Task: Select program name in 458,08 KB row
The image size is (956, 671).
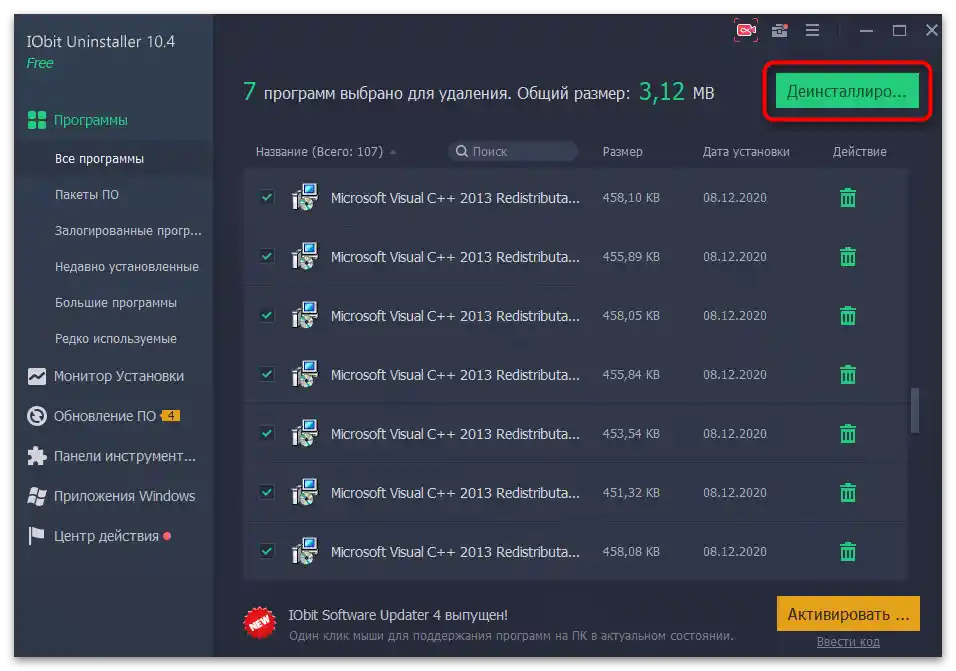Action: point(455,552)
